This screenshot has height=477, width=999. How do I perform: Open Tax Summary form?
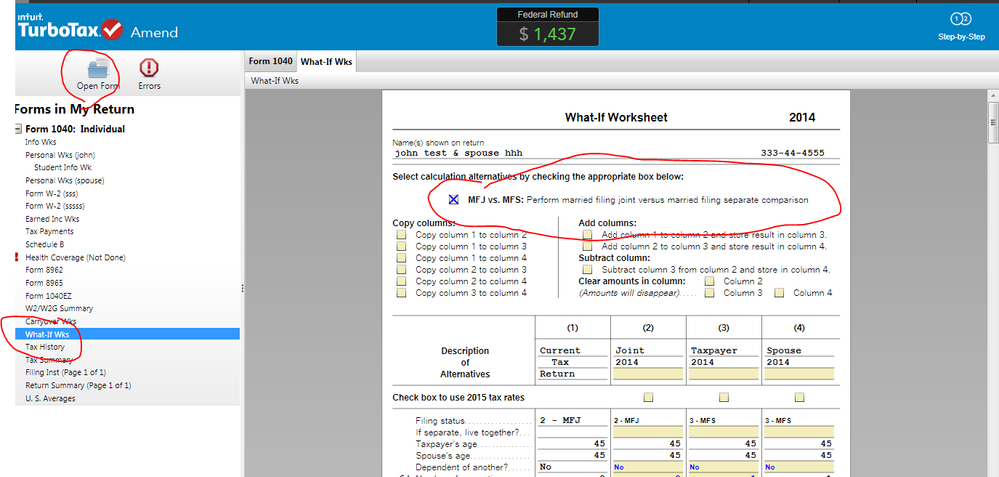pos(48,360)
